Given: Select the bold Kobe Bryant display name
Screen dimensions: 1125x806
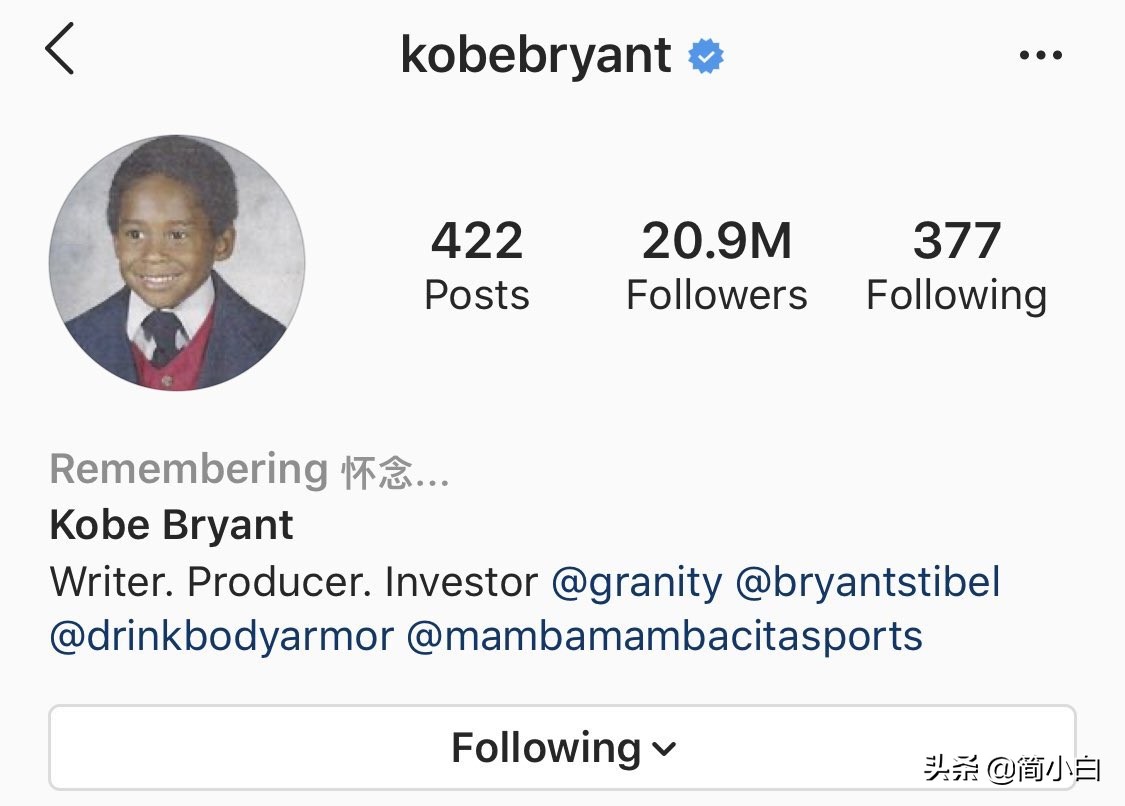Looking at the screenshot, I should click(x=172, y=525).
